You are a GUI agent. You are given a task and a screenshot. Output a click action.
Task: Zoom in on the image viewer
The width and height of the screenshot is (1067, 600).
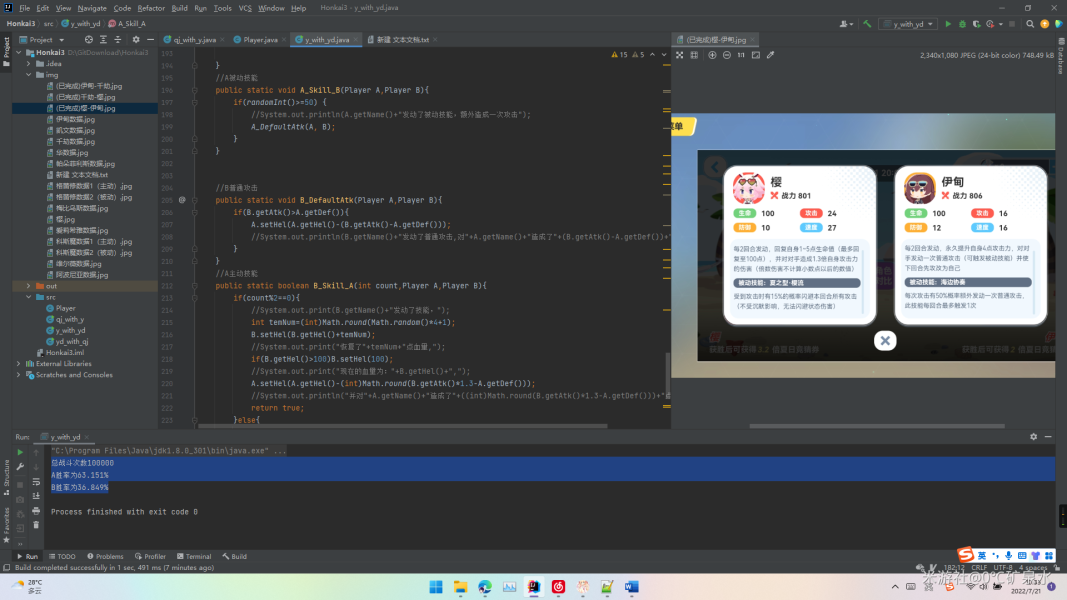pyautogui.click(x=712, y=55)
